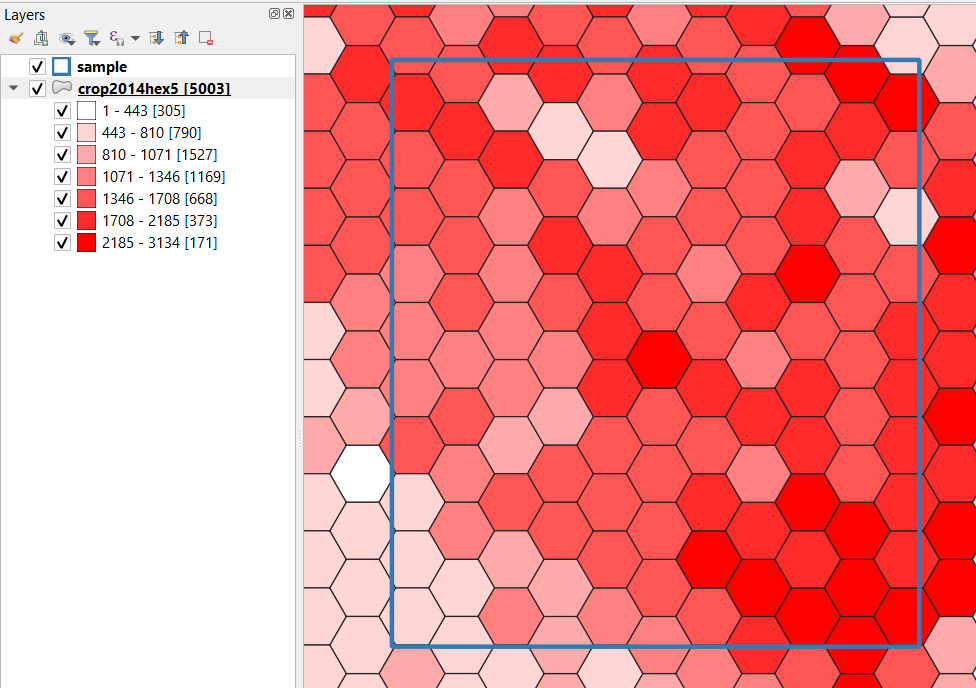The image size is (976, 688).
Task: Collapse the crop2014hex5 layer tree
Action: [x=13, y=89]
